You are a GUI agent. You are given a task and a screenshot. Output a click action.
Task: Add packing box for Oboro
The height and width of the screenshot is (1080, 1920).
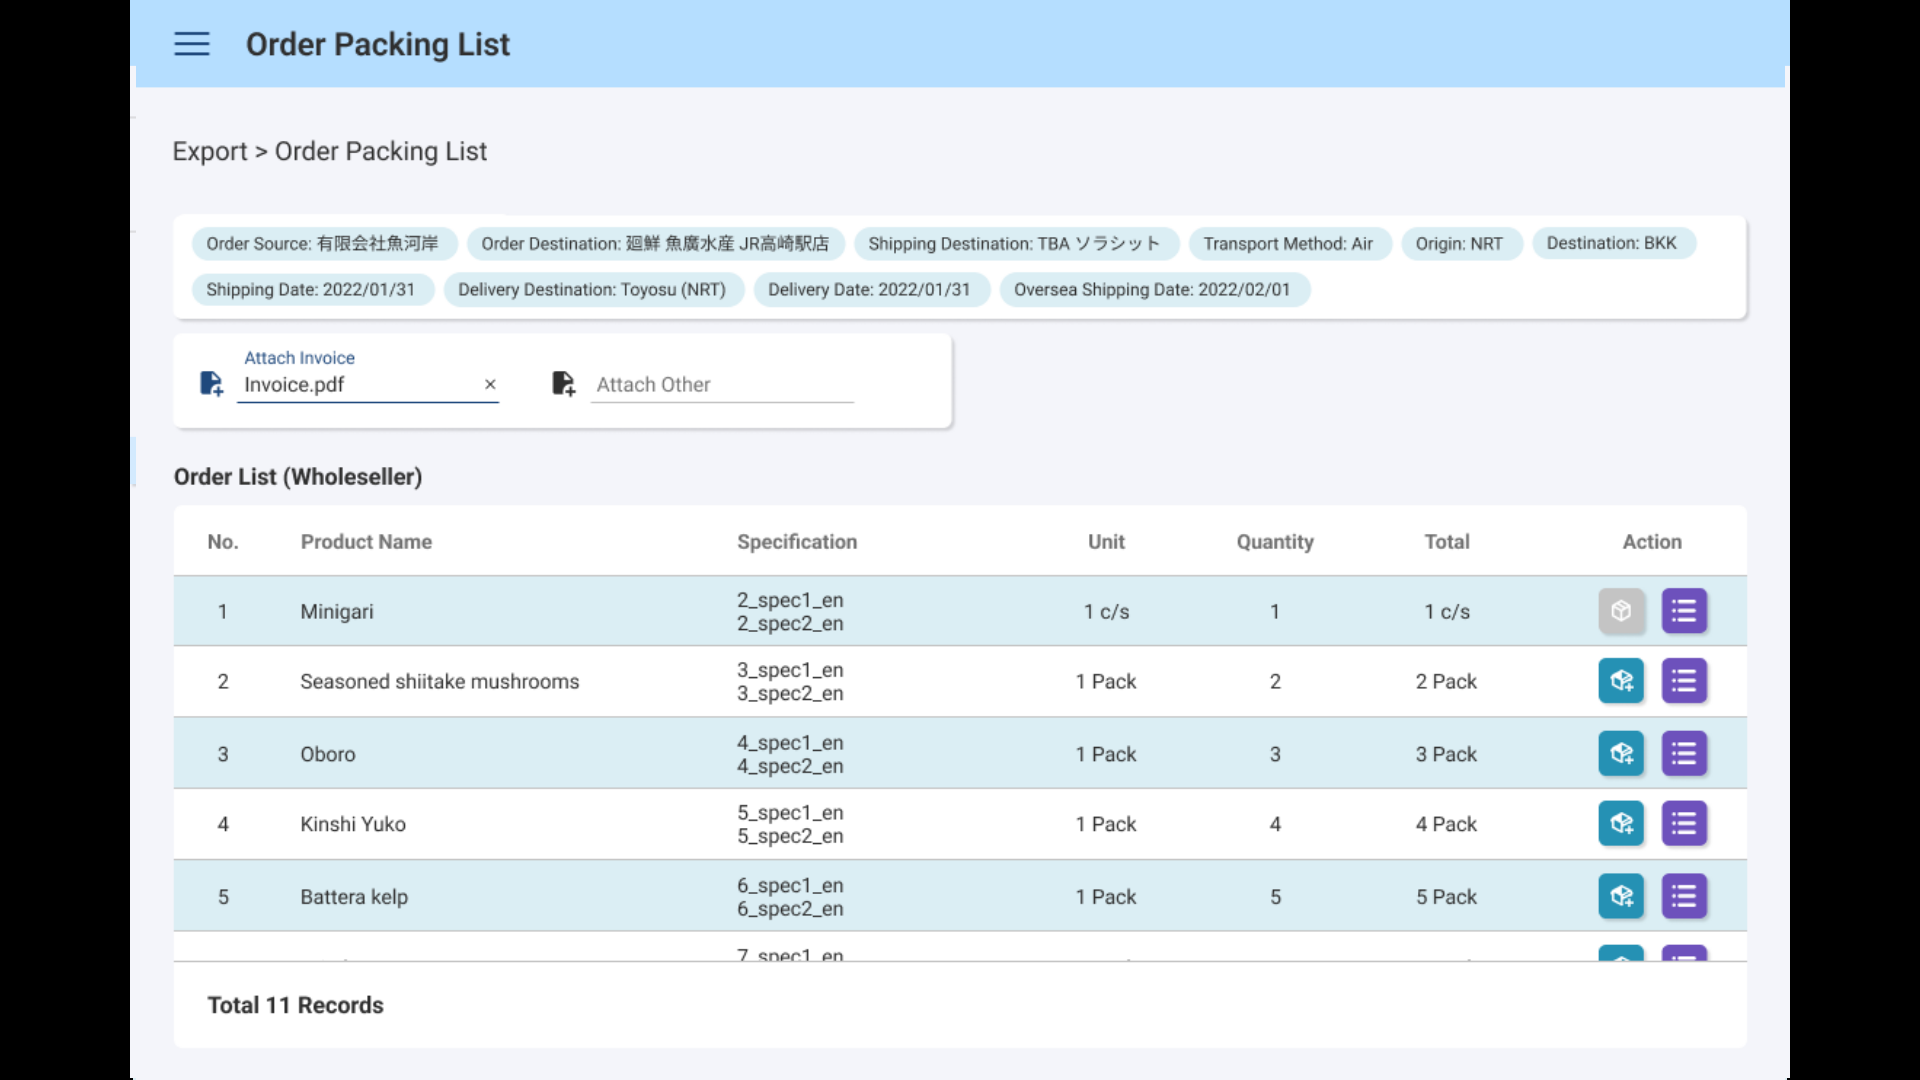coord(1621,754)
